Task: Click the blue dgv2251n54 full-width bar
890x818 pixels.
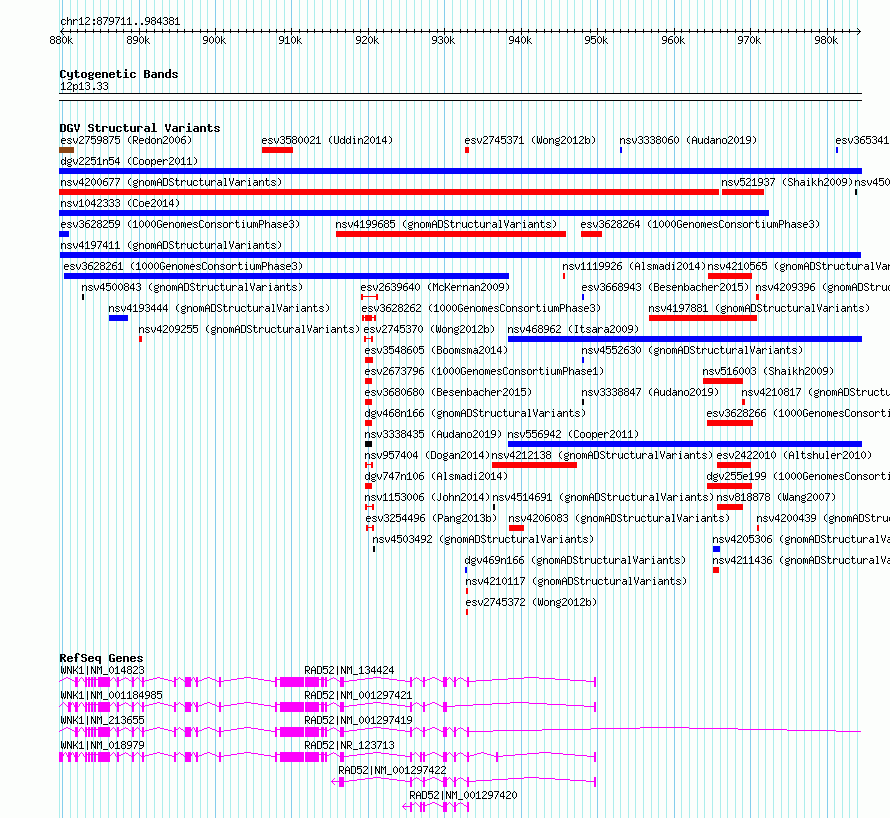Action: coord(460,171)
